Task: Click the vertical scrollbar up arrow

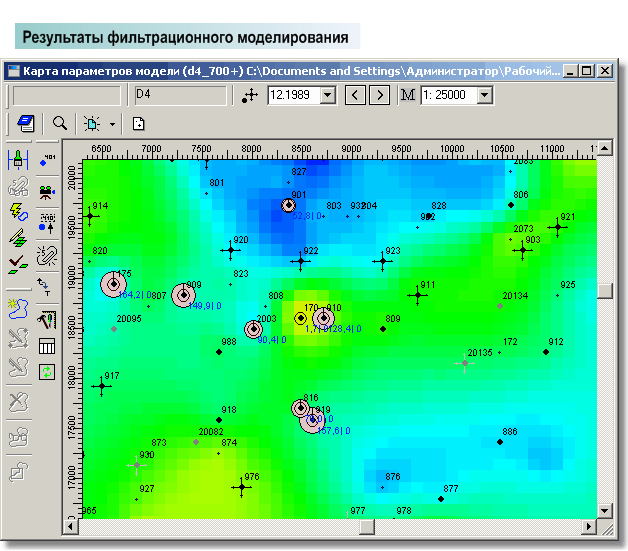Action: [605, 148]
